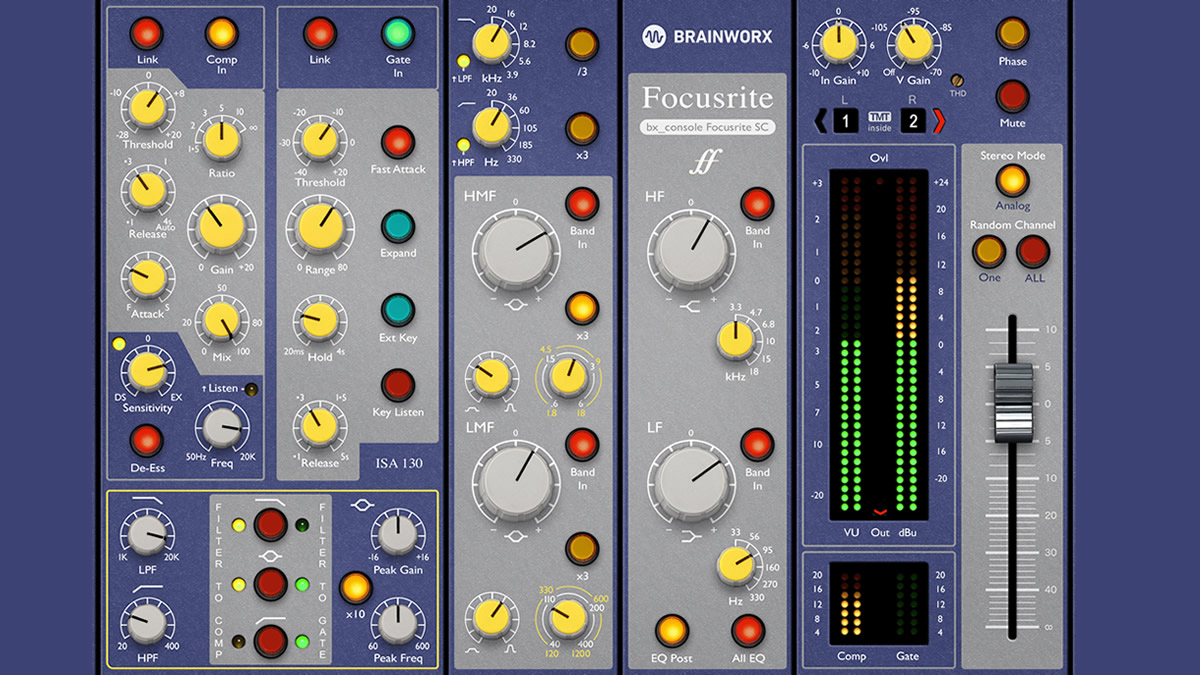Click the gate Threshold knob
Viewport: 1200px width, 675px height.
click(x=320, y=143)
